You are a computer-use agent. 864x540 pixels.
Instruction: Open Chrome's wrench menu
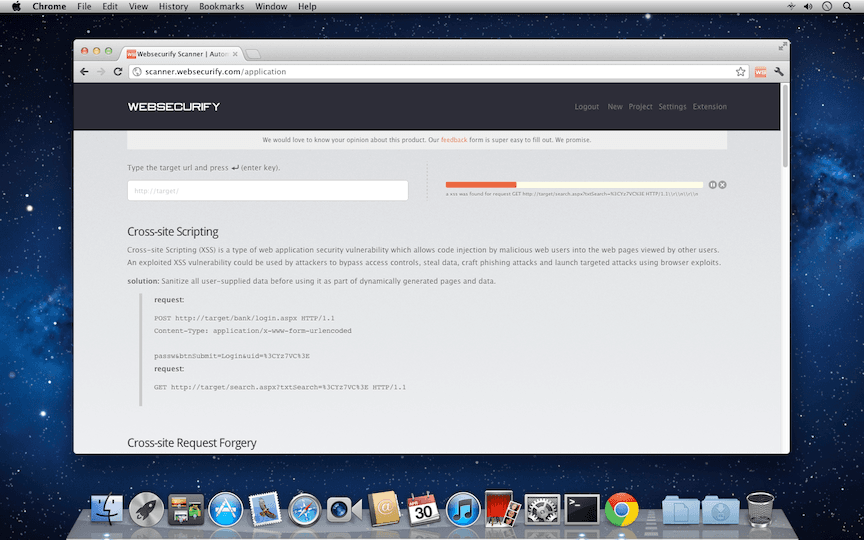pyautogui.click(x=779, y=72)
